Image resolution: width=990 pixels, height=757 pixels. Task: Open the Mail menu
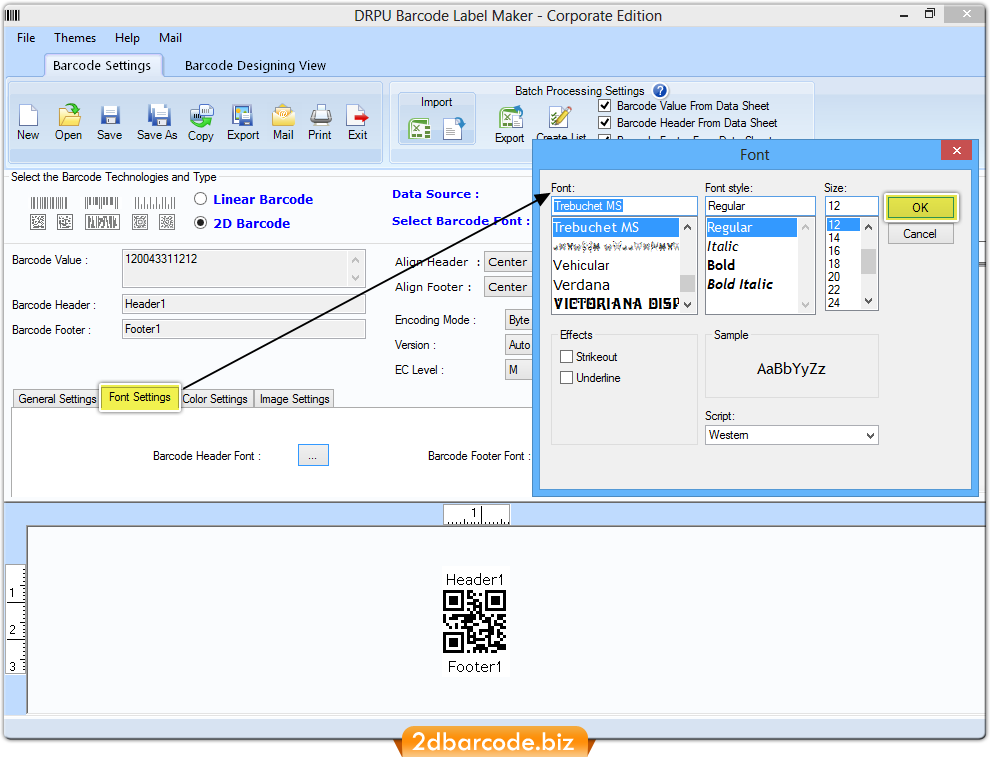click(x=170, y=38)
